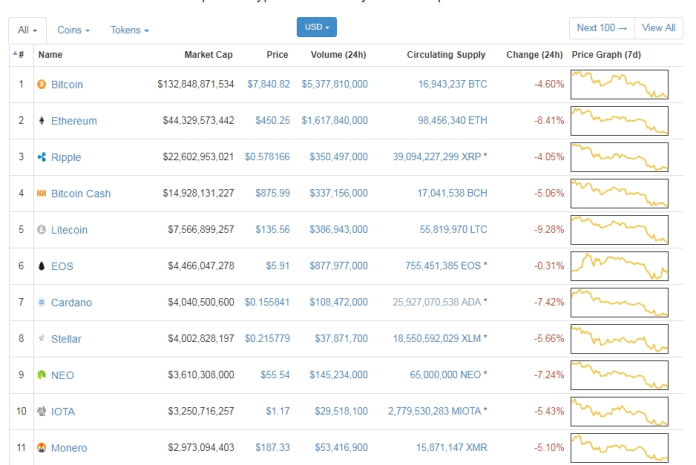The width and height of the screenshot is (696, 465).
Task: Click the Bitcoin coin logo icon
Action: [41, 85]
